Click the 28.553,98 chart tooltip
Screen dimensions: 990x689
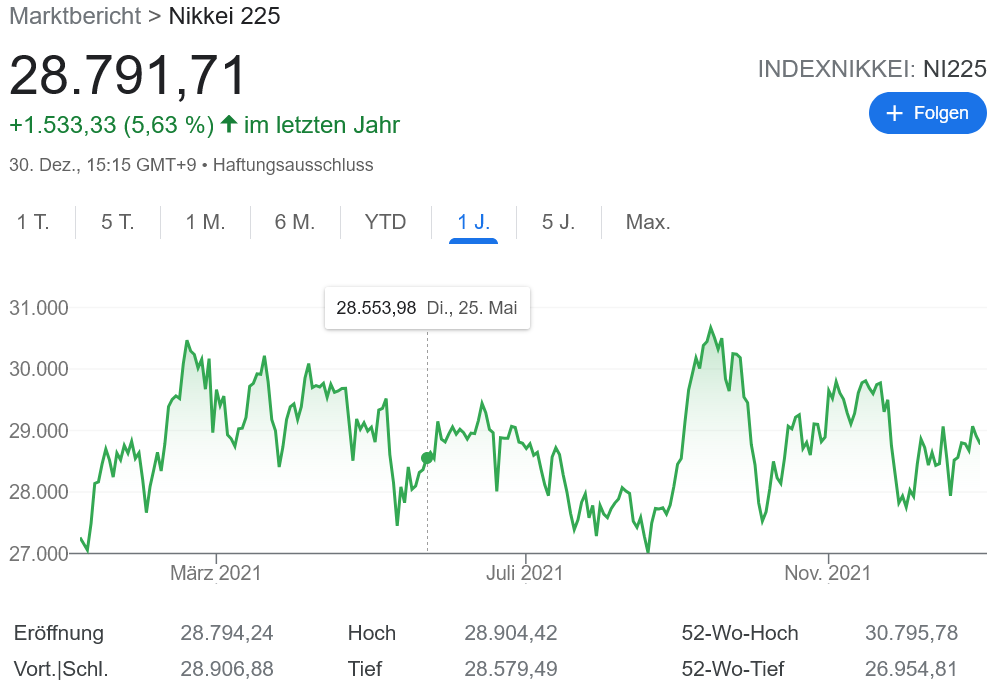[x=427, y=308]
